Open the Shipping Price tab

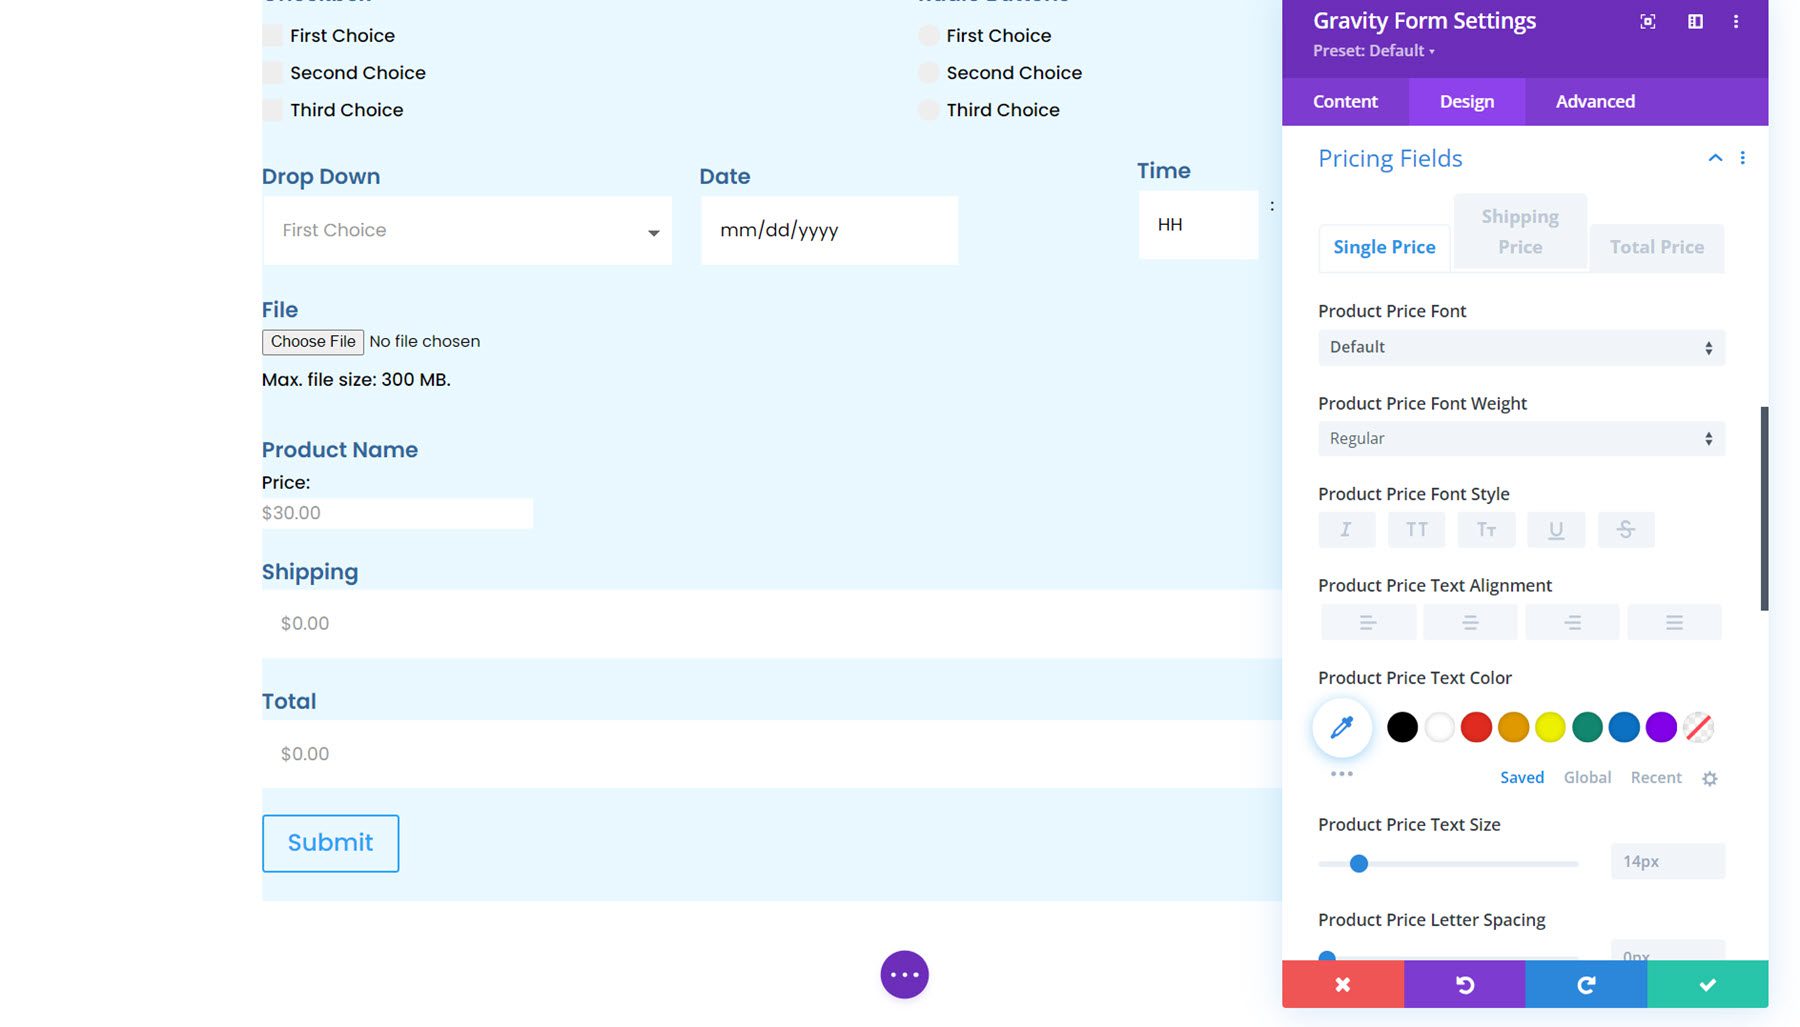click(1518, 231)
